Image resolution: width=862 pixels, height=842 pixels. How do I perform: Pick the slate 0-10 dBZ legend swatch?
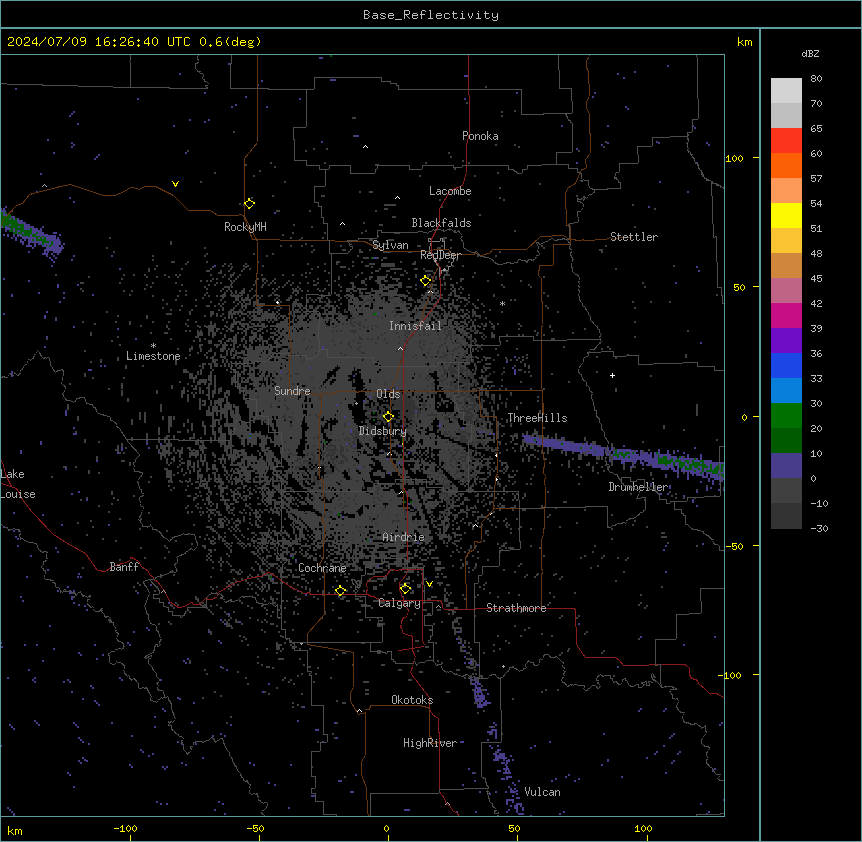[x=786, y=466]
